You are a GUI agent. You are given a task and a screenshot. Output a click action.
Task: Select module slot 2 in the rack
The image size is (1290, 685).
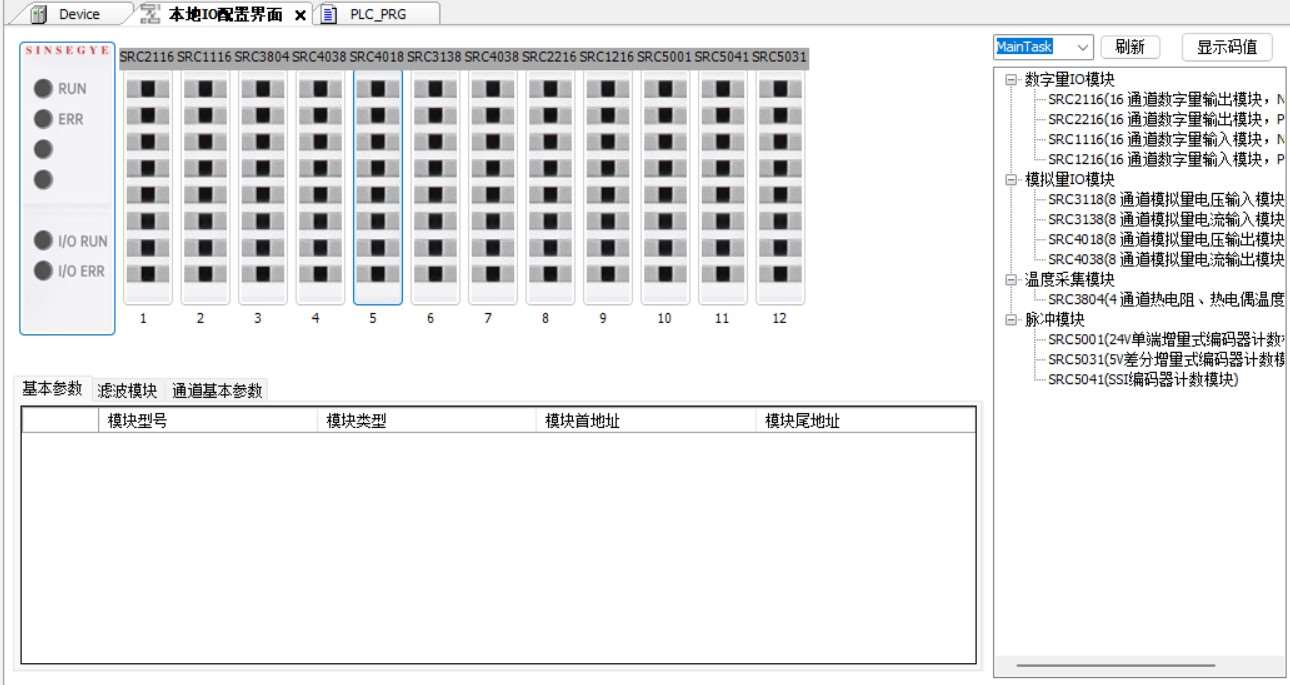point(205,187)
